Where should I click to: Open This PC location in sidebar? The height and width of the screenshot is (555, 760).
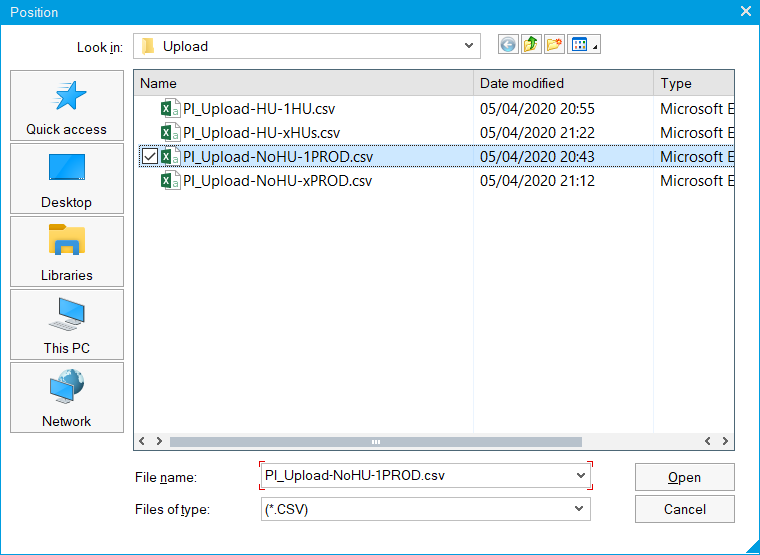click(x=67, y=325)
